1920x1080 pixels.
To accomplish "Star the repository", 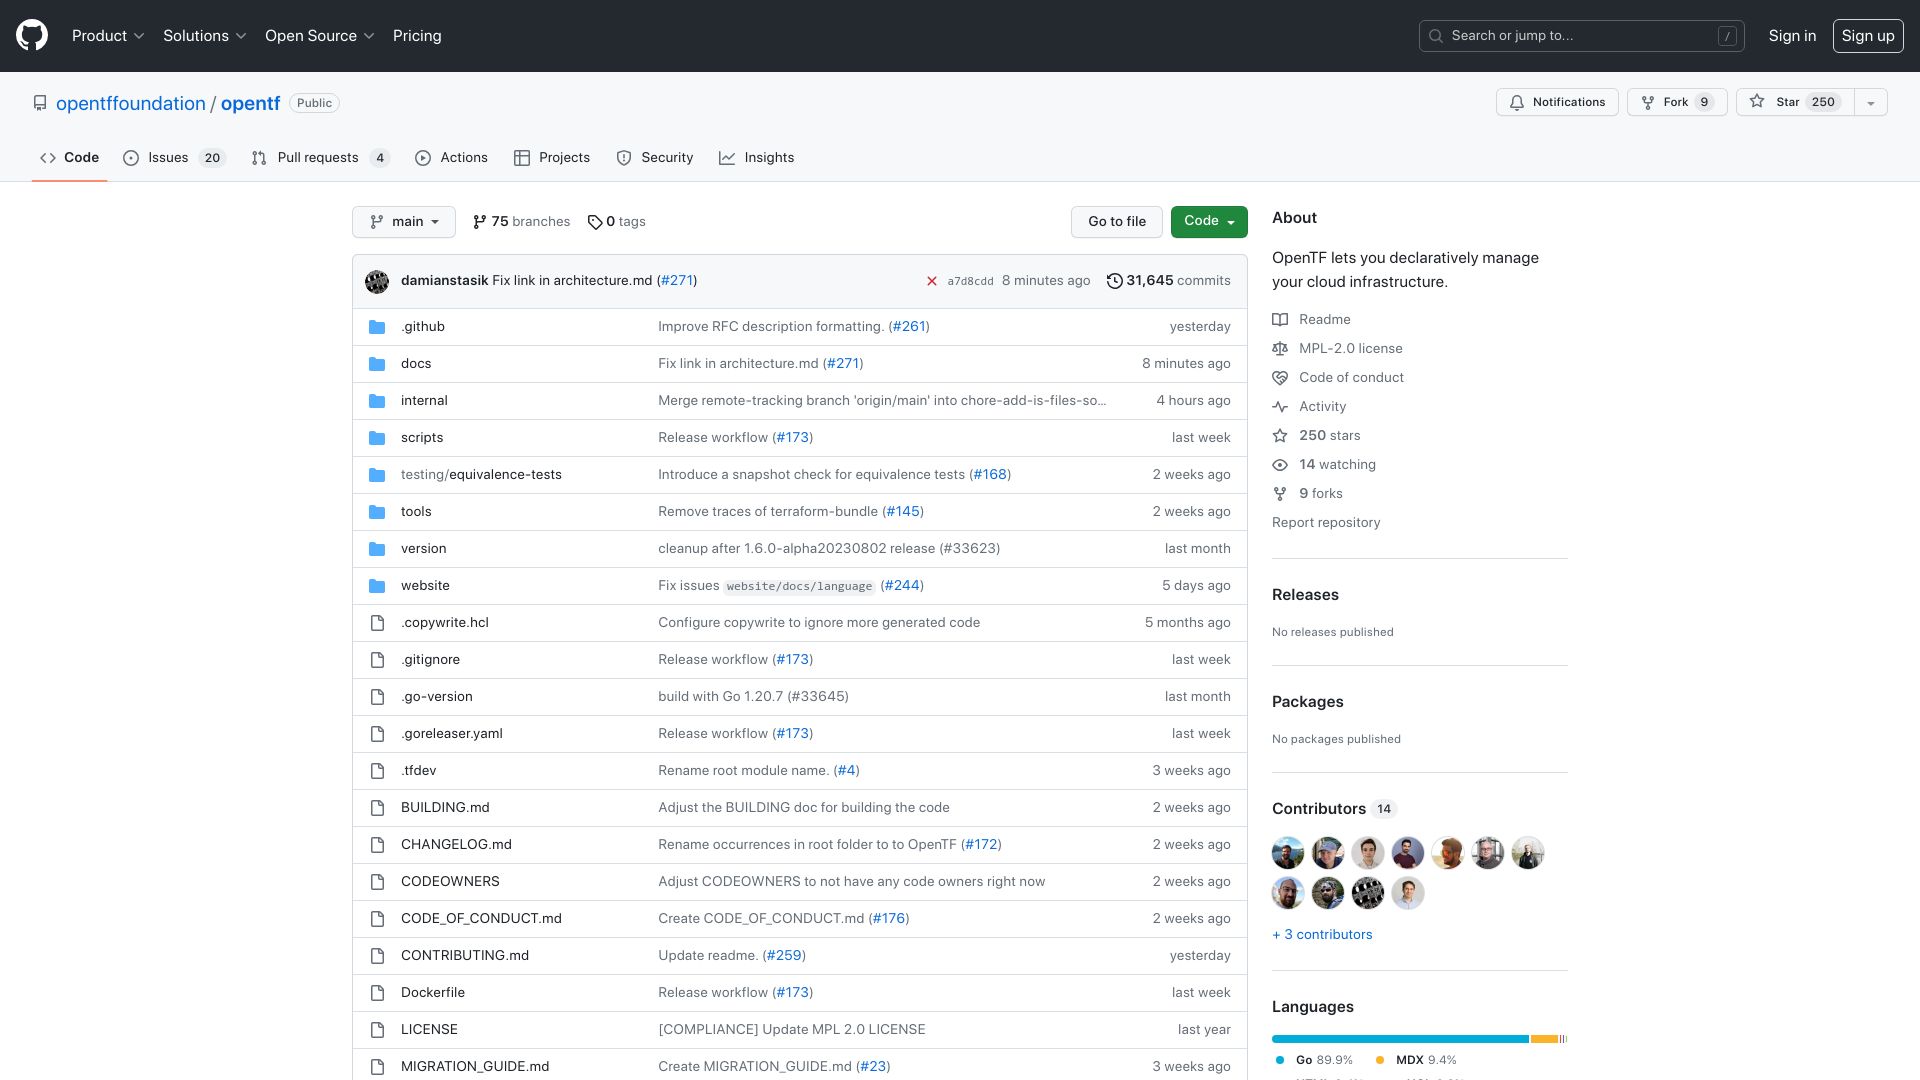I will tap(1795, 102).
